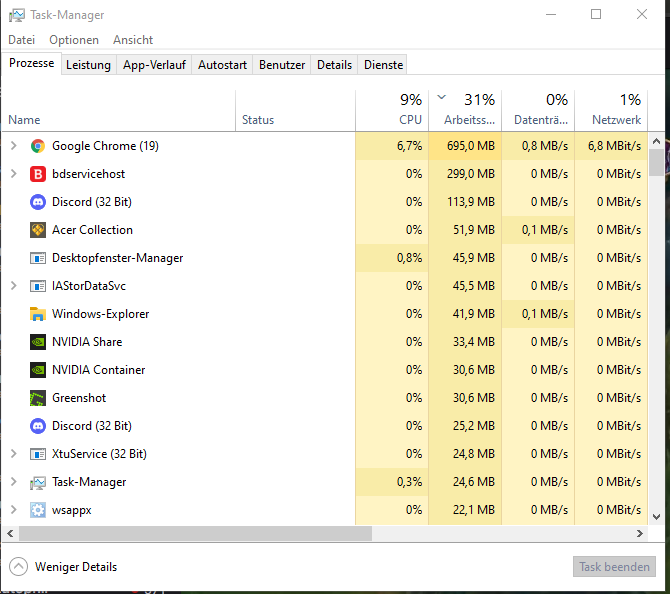Click the vertical scrollbar down arrow
This screenshot has width=670, height=594.
click(656, 517)
